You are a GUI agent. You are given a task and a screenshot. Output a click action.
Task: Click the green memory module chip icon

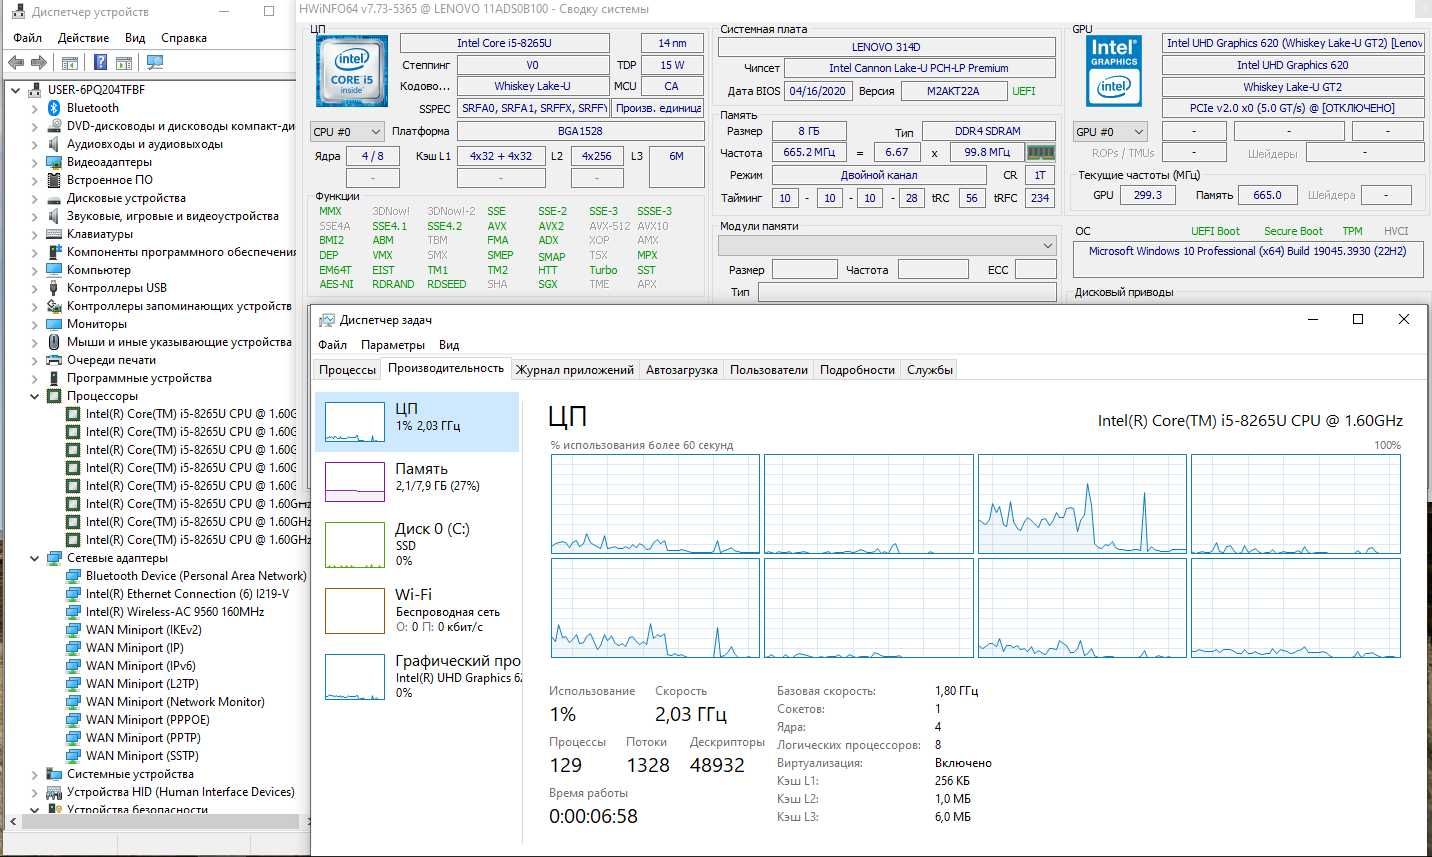pos(1041,153)
